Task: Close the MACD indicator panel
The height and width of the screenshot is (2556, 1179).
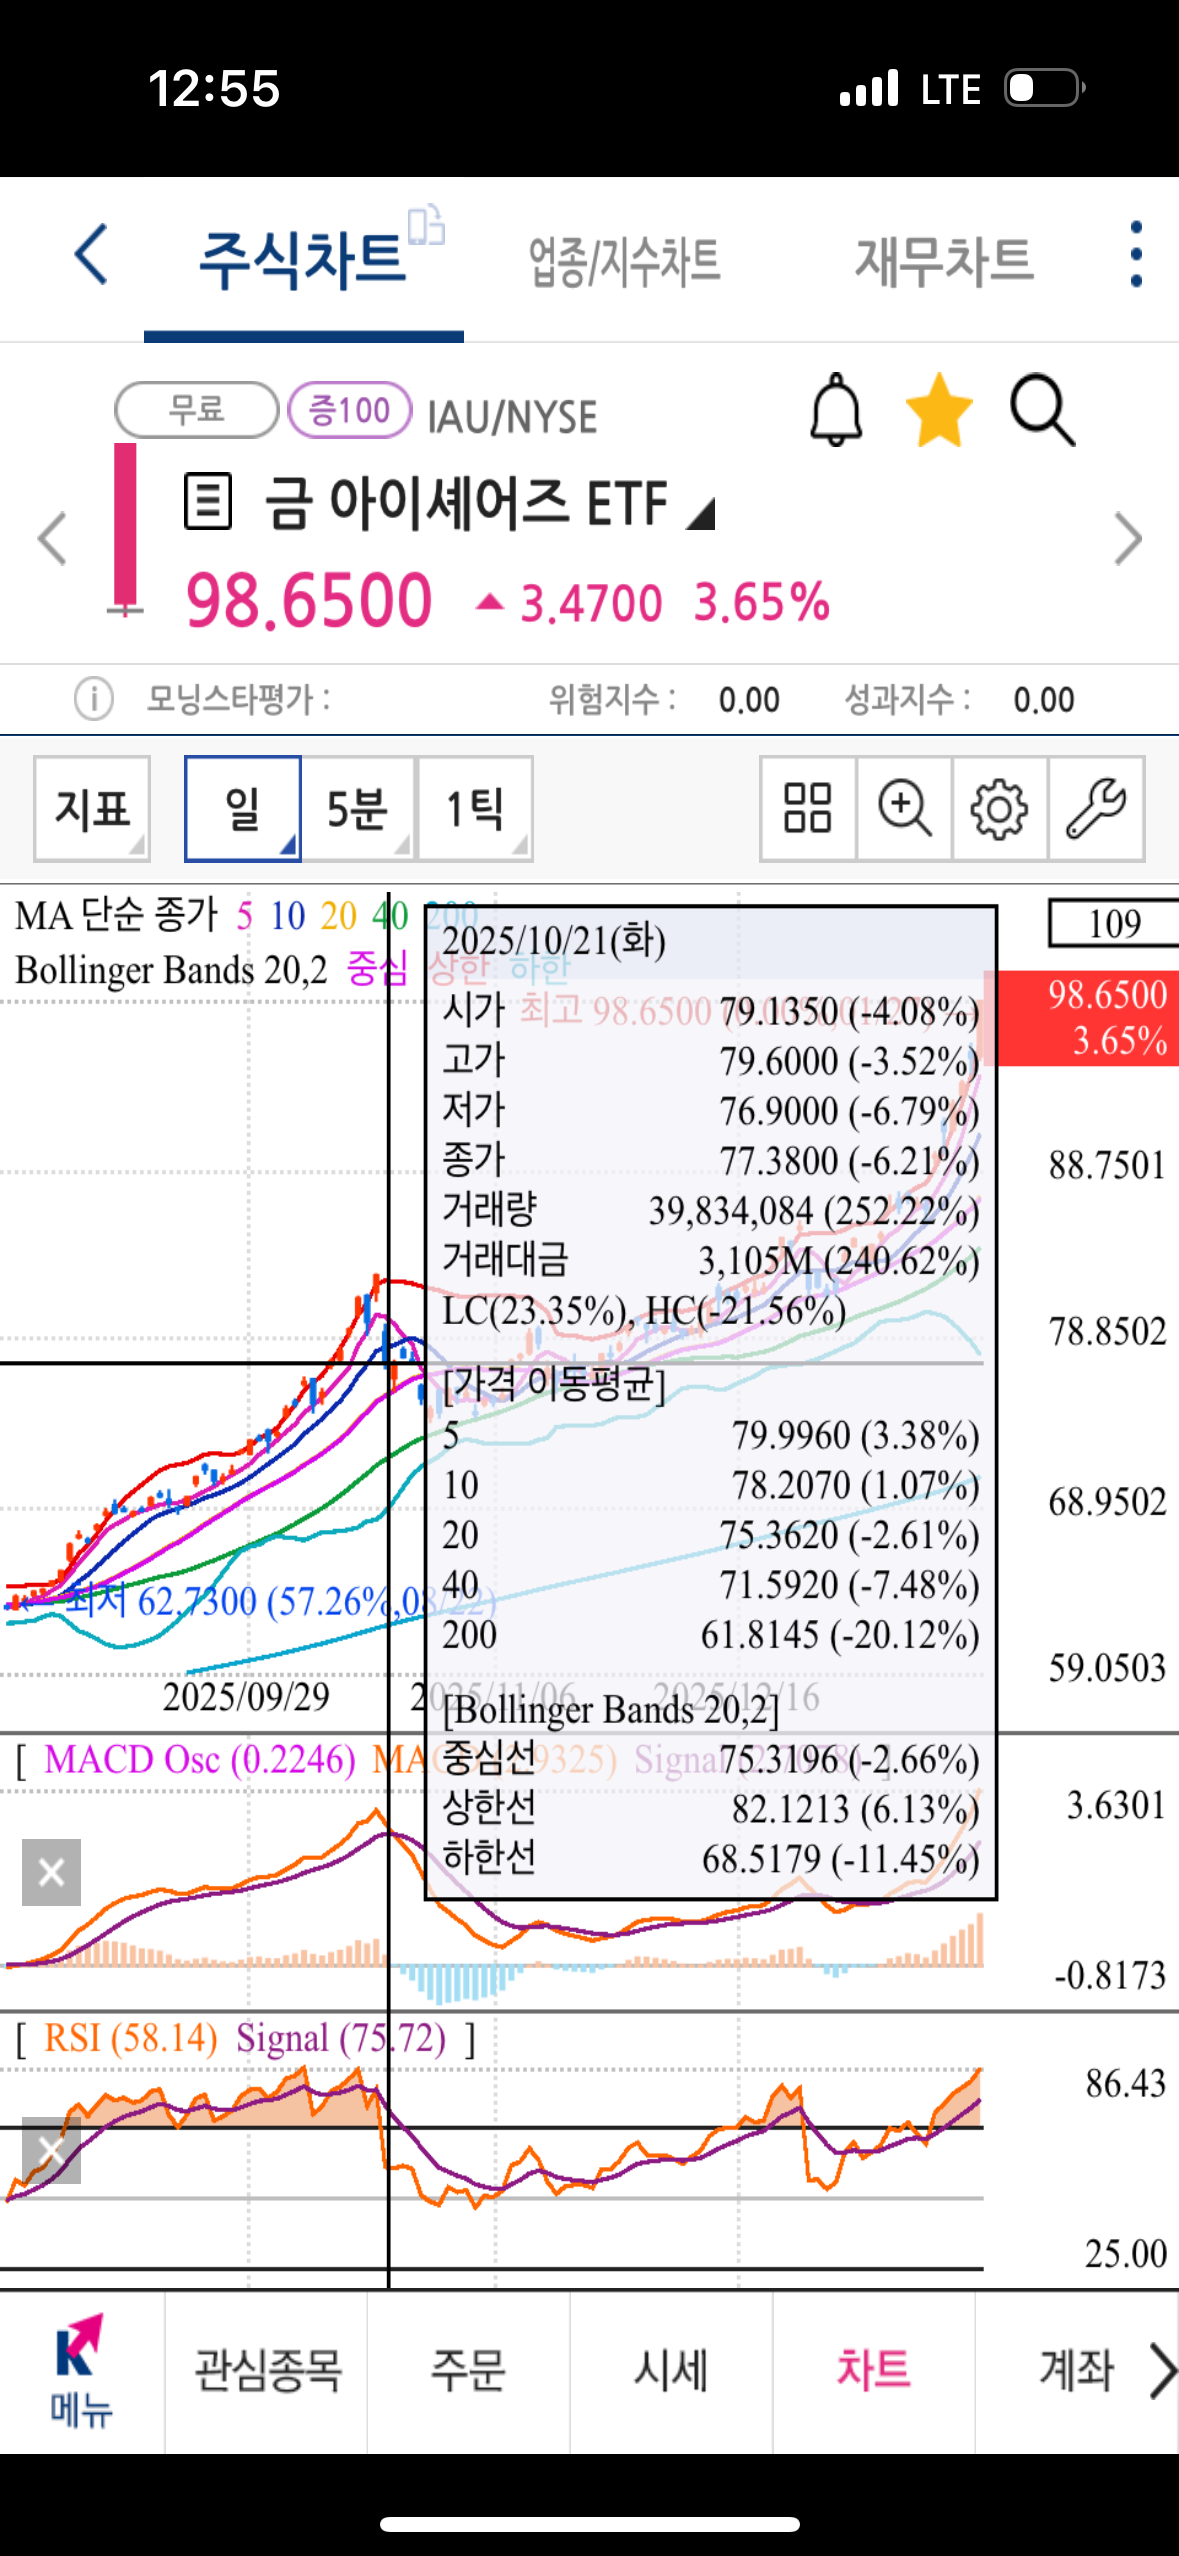Action: pyautogui.click(x=51, y=1872)
